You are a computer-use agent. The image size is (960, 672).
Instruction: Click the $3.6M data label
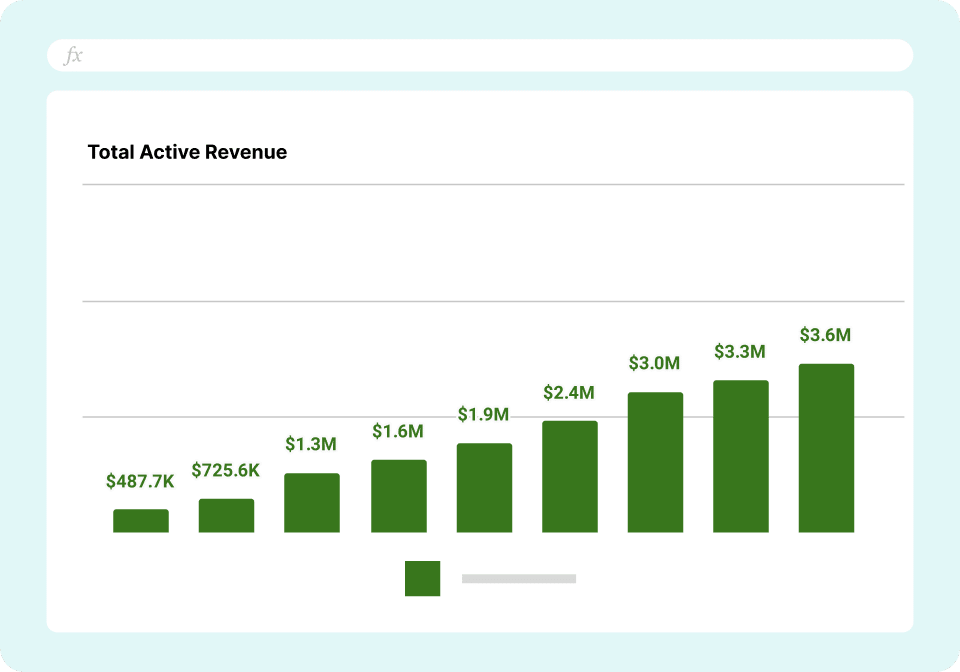(825, 336)
